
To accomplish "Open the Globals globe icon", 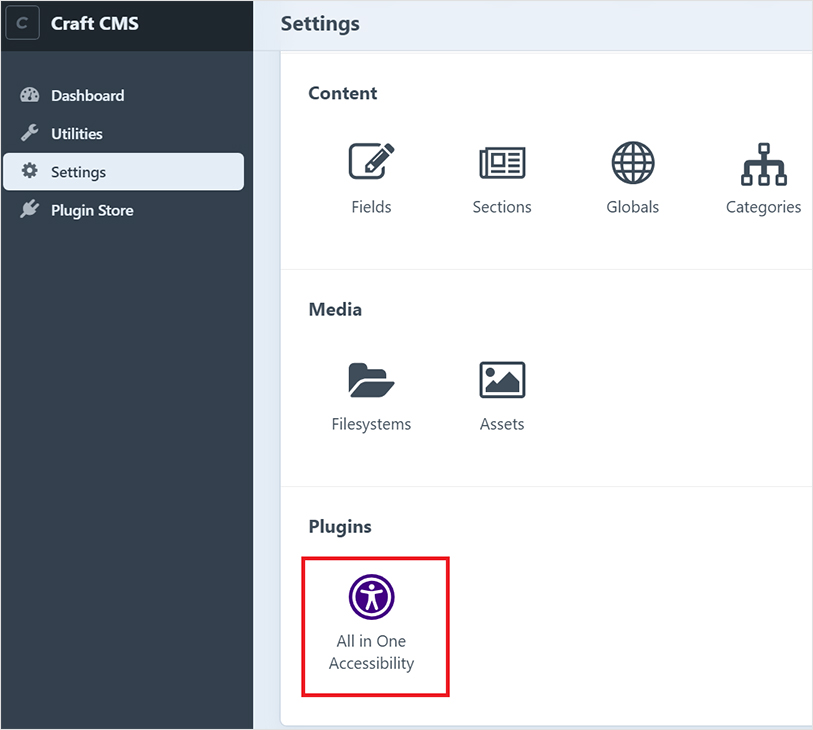I will click(633, 163).
